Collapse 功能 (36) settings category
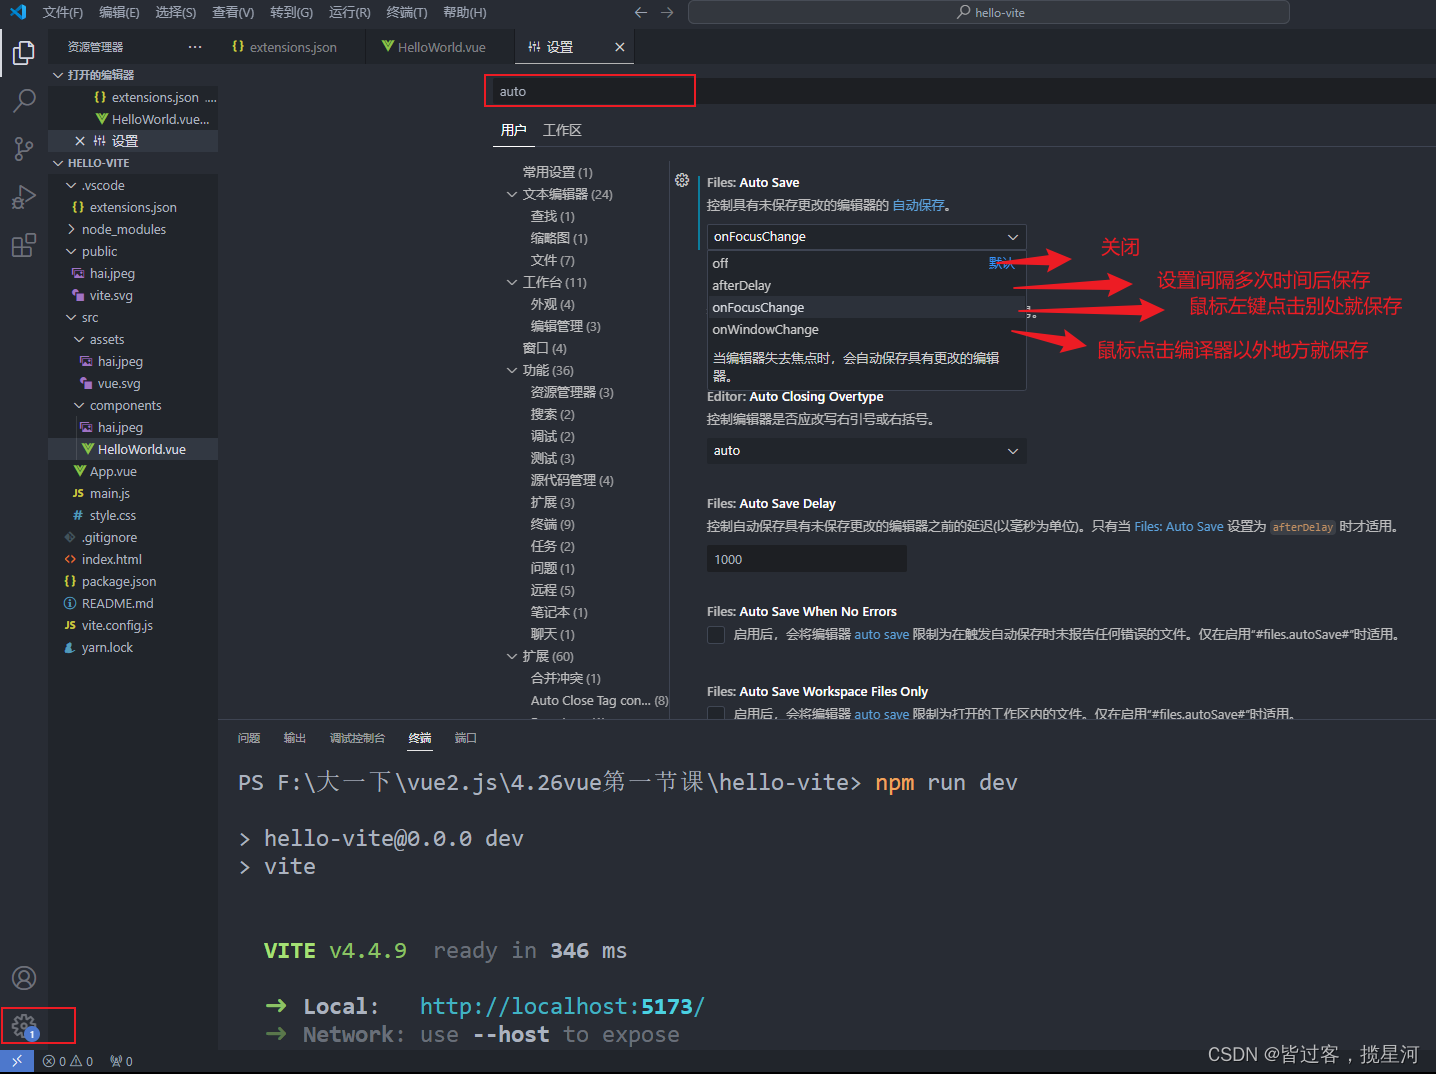Image resolution: width=1436 pixels, height=1074 pixels. click(512, 370)
